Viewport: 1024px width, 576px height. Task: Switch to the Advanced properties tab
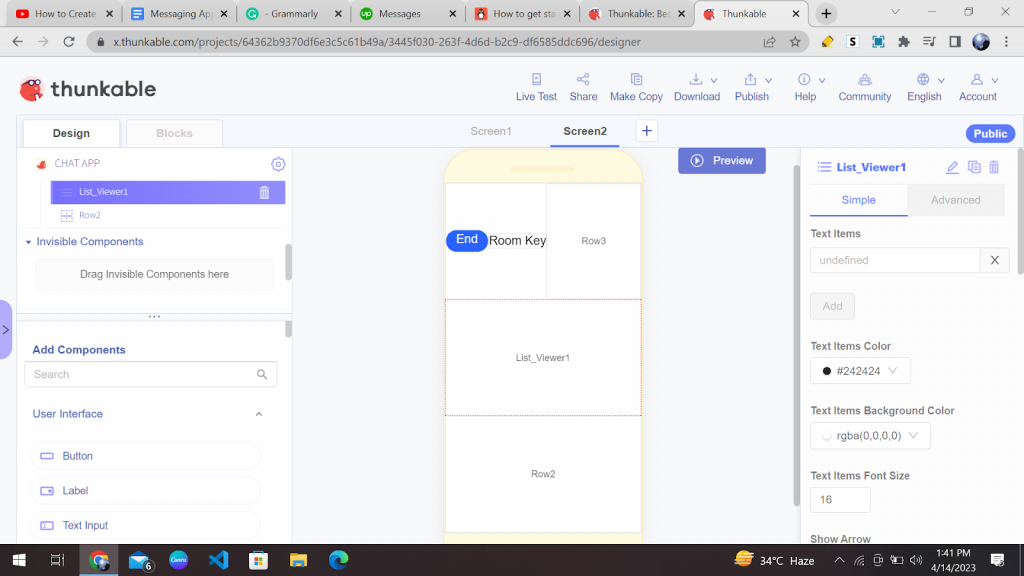pyautogui.click(x=955, y=200)
